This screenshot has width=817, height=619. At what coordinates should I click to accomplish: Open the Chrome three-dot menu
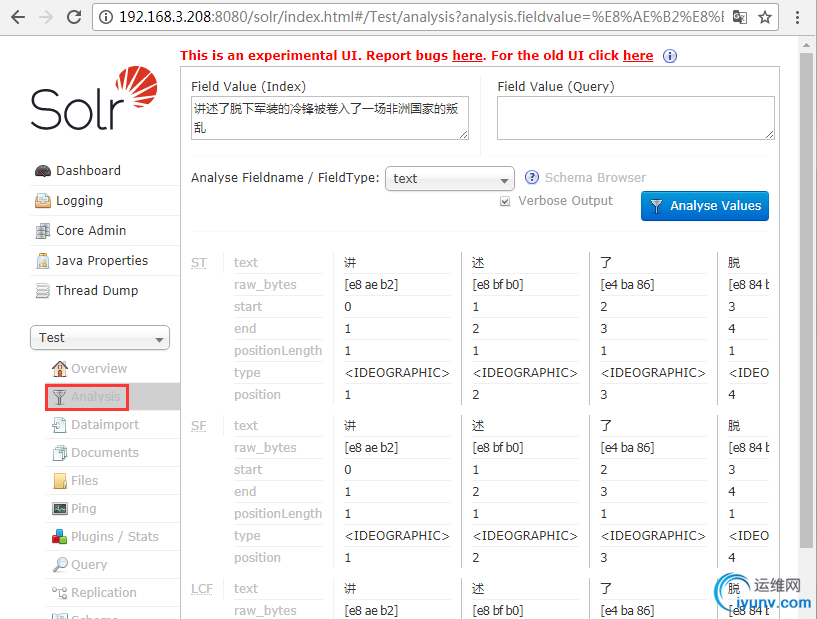(797, 17)
